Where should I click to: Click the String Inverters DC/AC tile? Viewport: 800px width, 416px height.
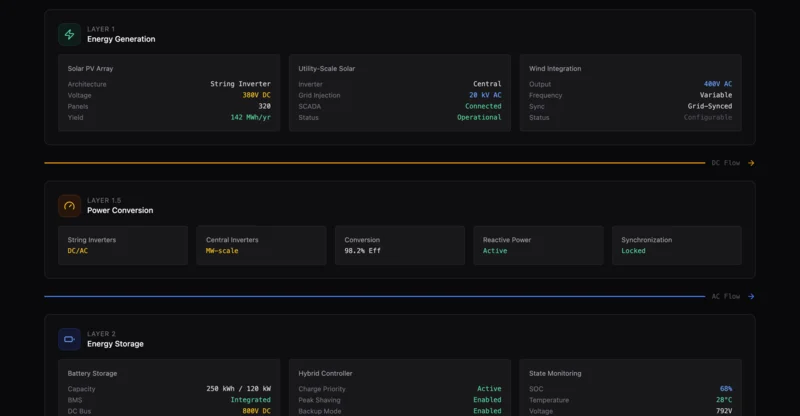click(x=123, y=245)
